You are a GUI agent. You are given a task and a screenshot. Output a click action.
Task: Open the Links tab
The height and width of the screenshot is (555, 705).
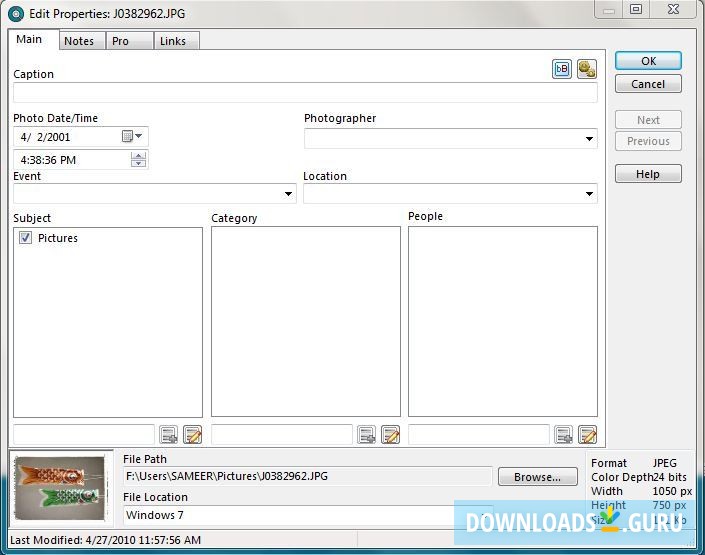[x=177, y=41]
